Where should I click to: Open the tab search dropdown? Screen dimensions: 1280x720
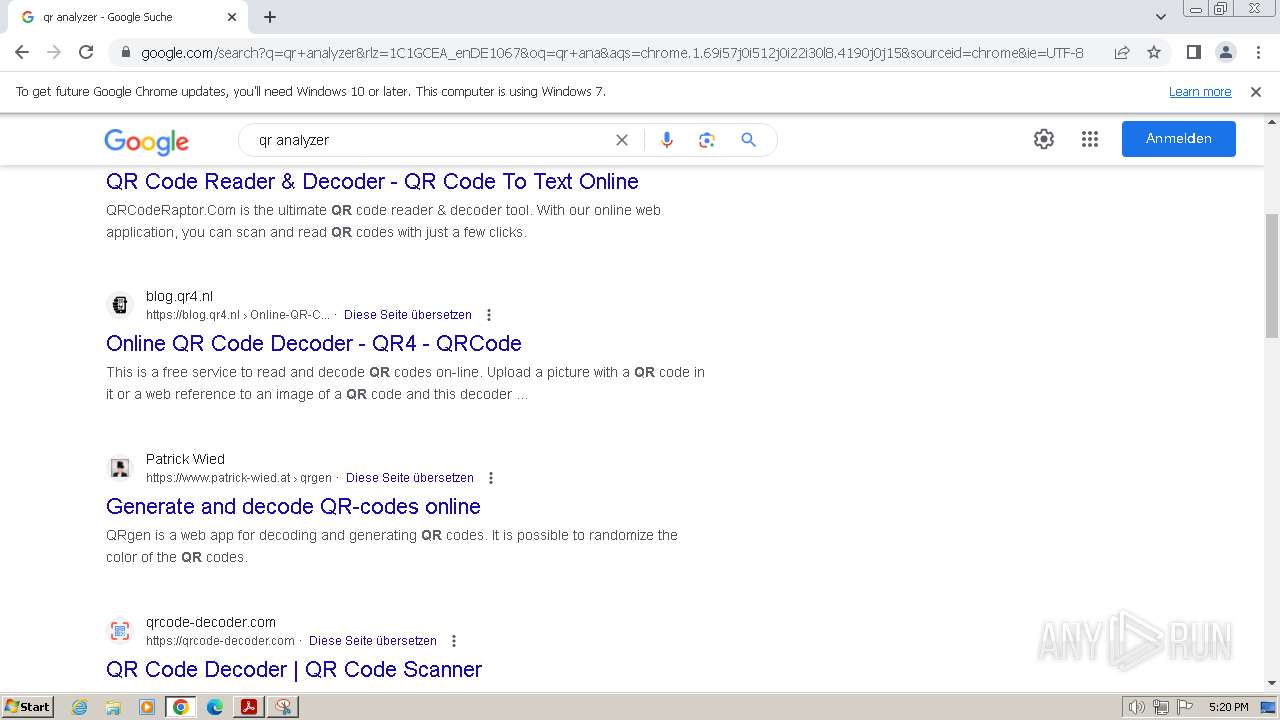click(x=1161, y=17)
